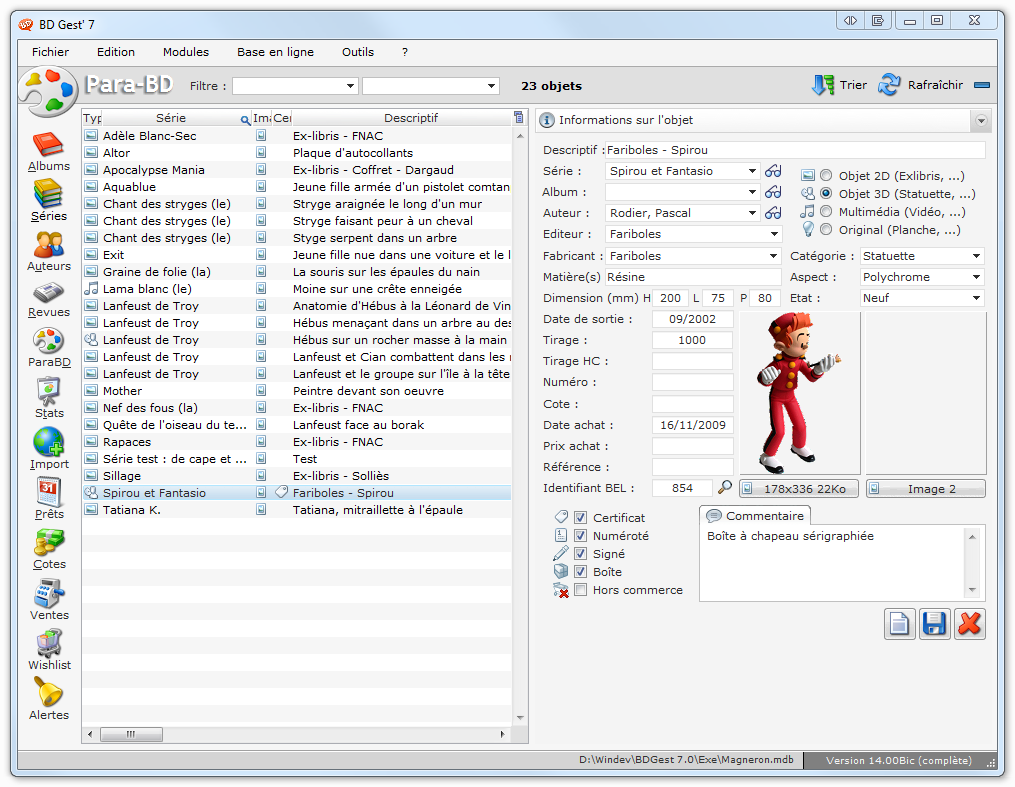
Task: Click the Rafraîchir refresh icon
Action: click(889, 85)
